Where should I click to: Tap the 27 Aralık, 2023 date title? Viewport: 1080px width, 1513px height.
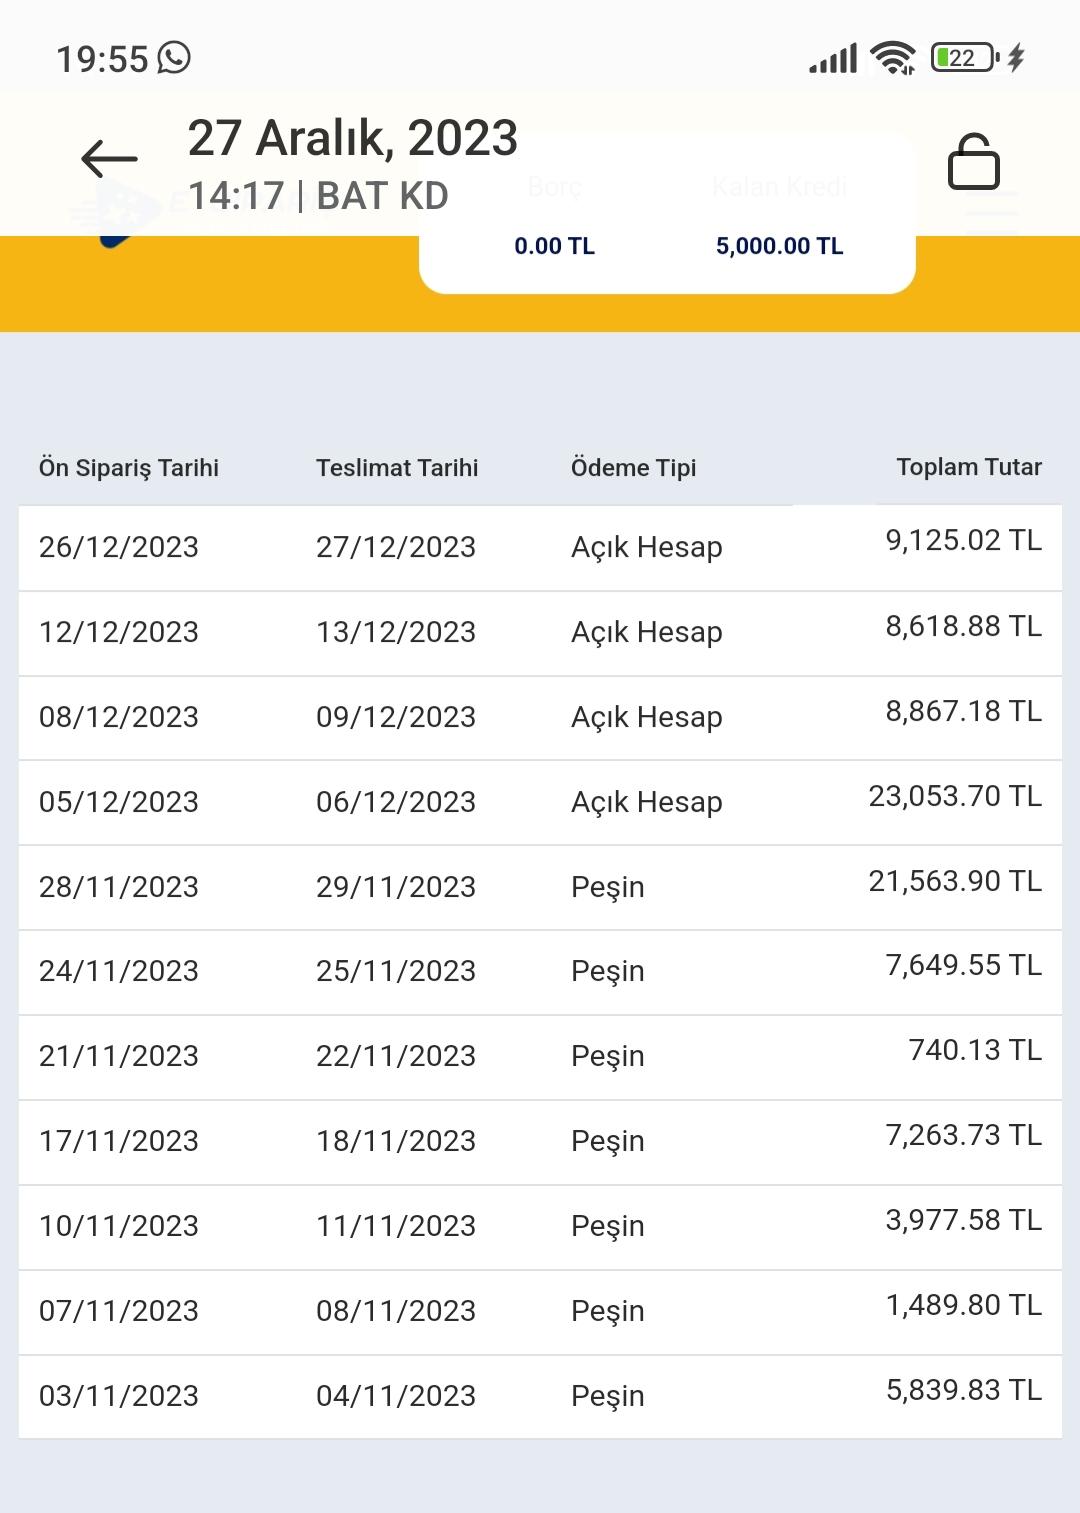[352, 138]
